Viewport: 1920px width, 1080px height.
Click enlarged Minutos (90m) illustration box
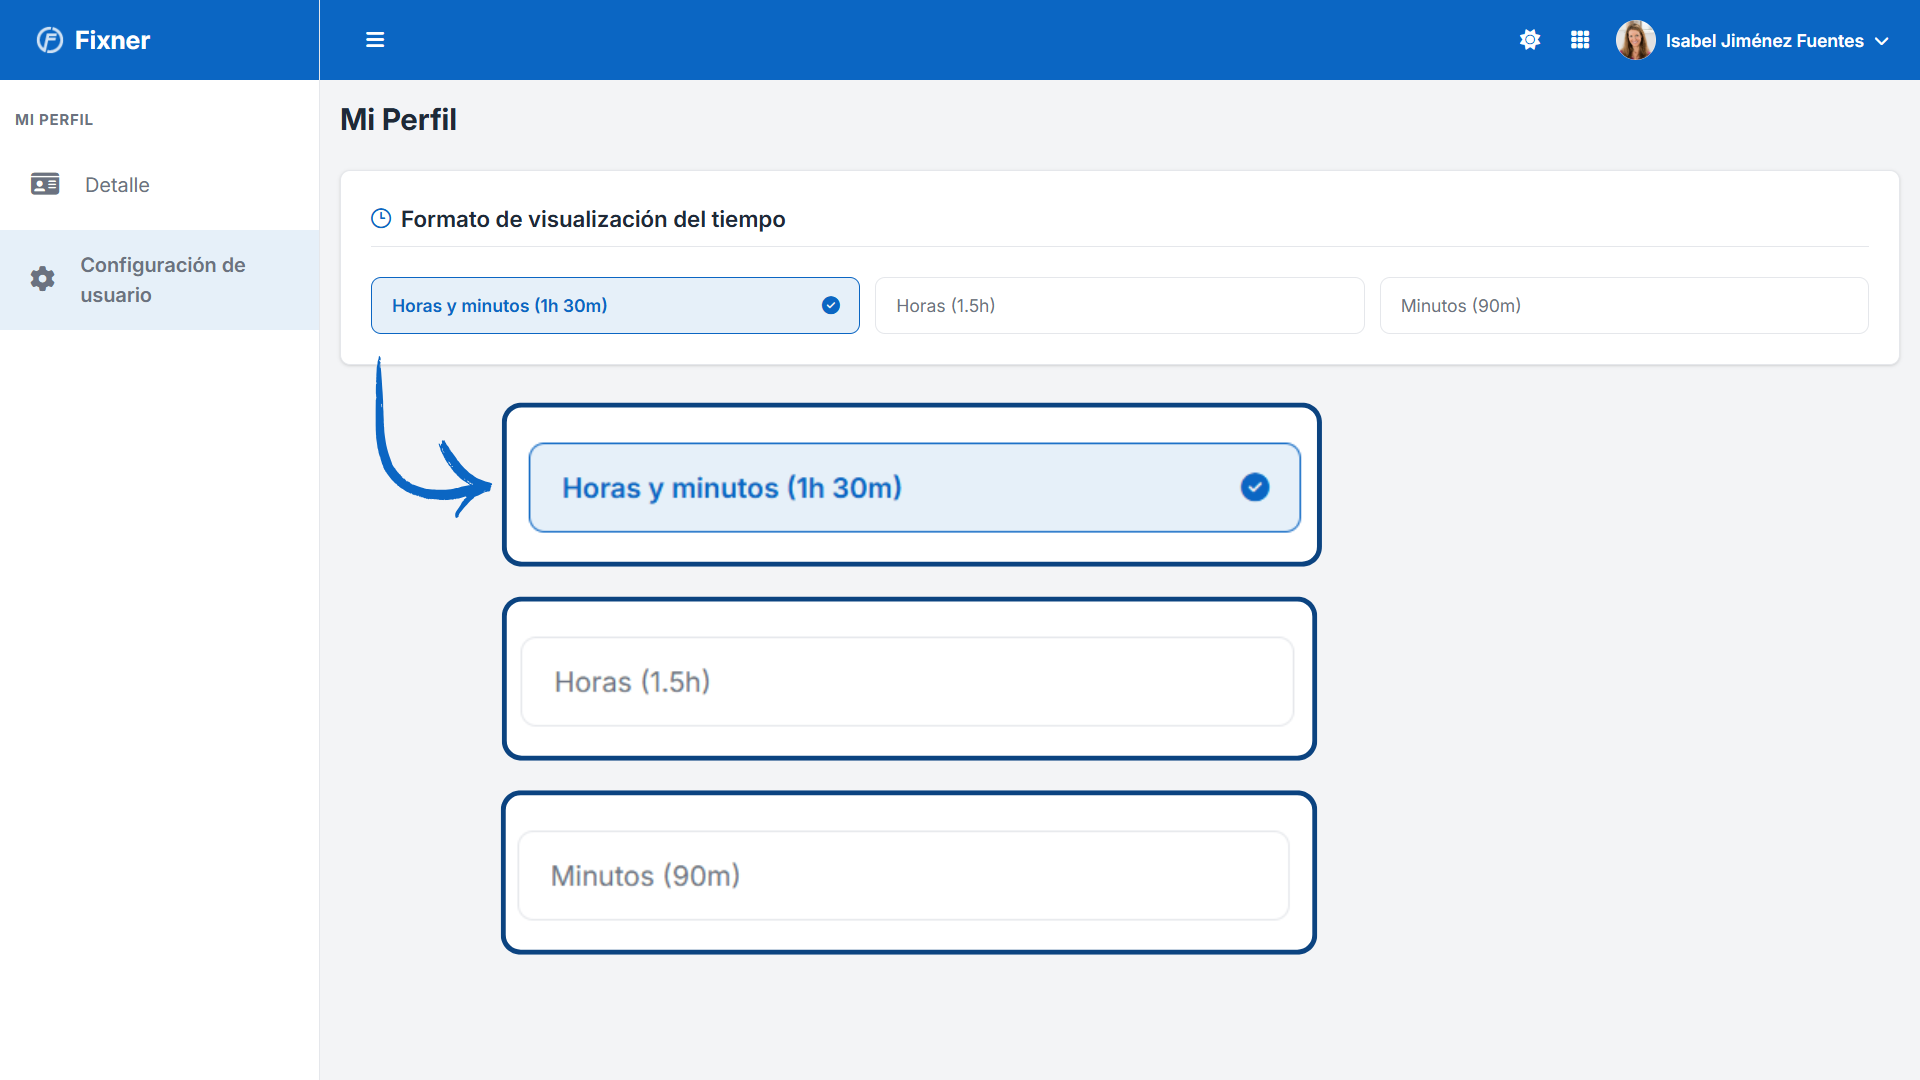909,873
